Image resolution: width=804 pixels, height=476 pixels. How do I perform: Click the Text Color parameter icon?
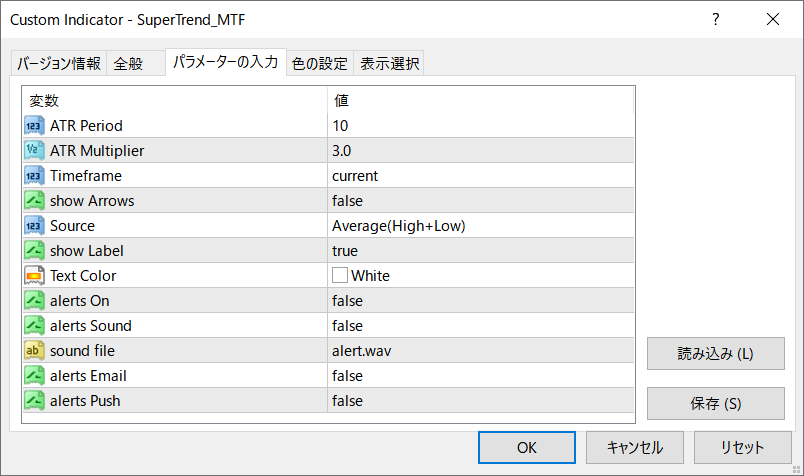pyautogui.click(x=34, y=276)
